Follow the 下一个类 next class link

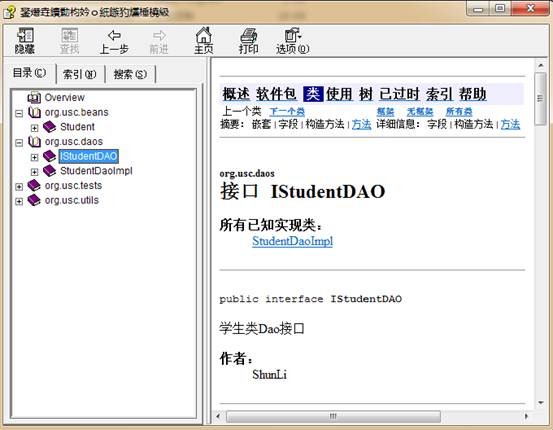[287, 112]
